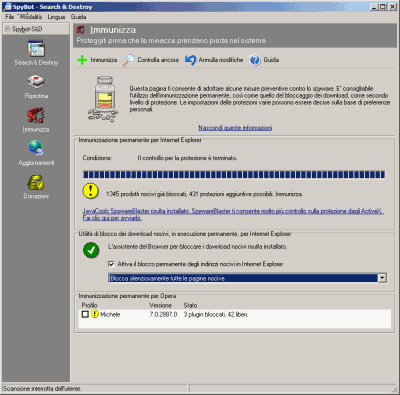Click the green checkmark status icon
This screenshot has width=400, height=395.
point(91,250)
